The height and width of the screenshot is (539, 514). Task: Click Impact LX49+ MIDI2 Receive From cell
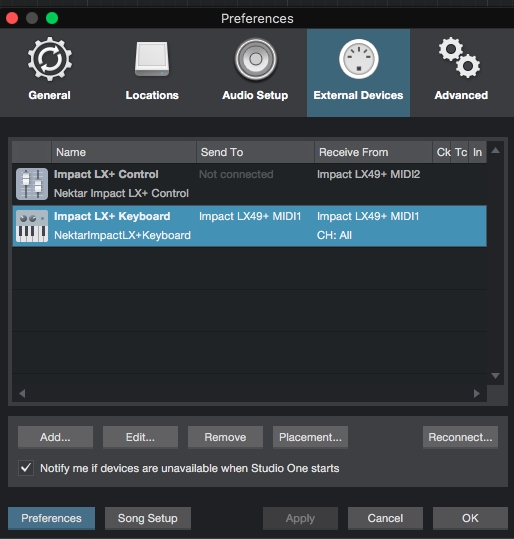point(369,174)
